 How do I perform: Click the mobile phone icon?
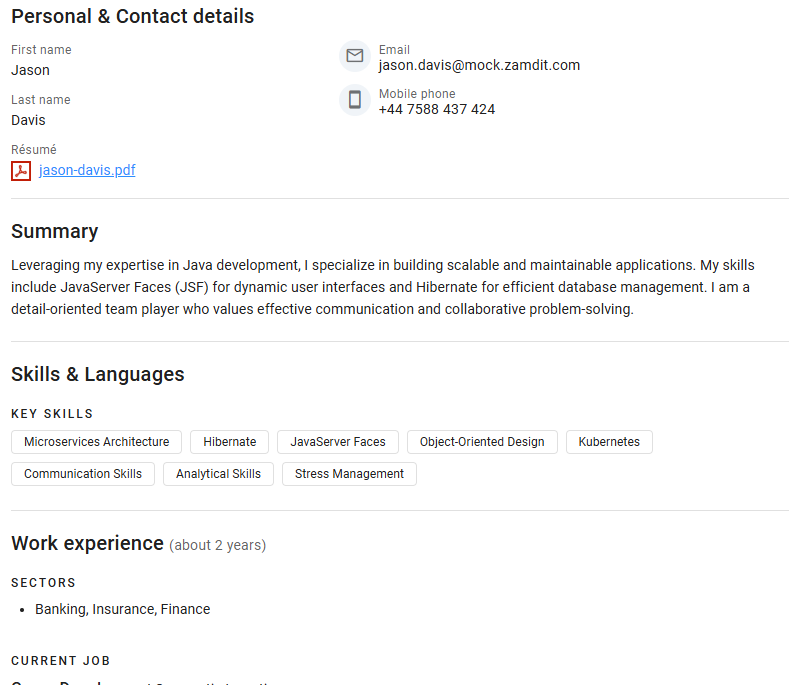354,100
